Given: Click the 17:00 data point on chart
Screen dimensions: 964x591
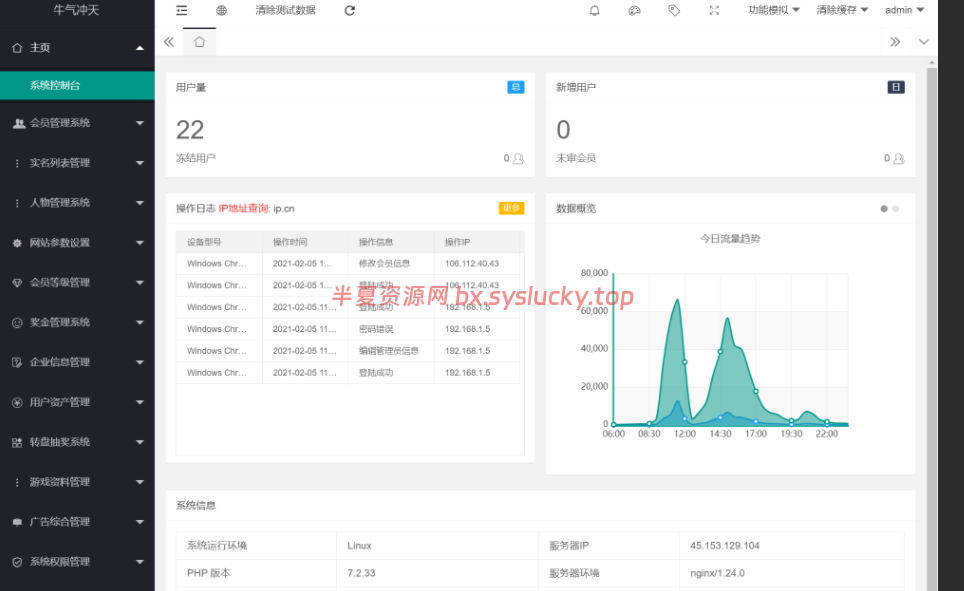Looking at the screenshot, I should click(x=756, y=392).
